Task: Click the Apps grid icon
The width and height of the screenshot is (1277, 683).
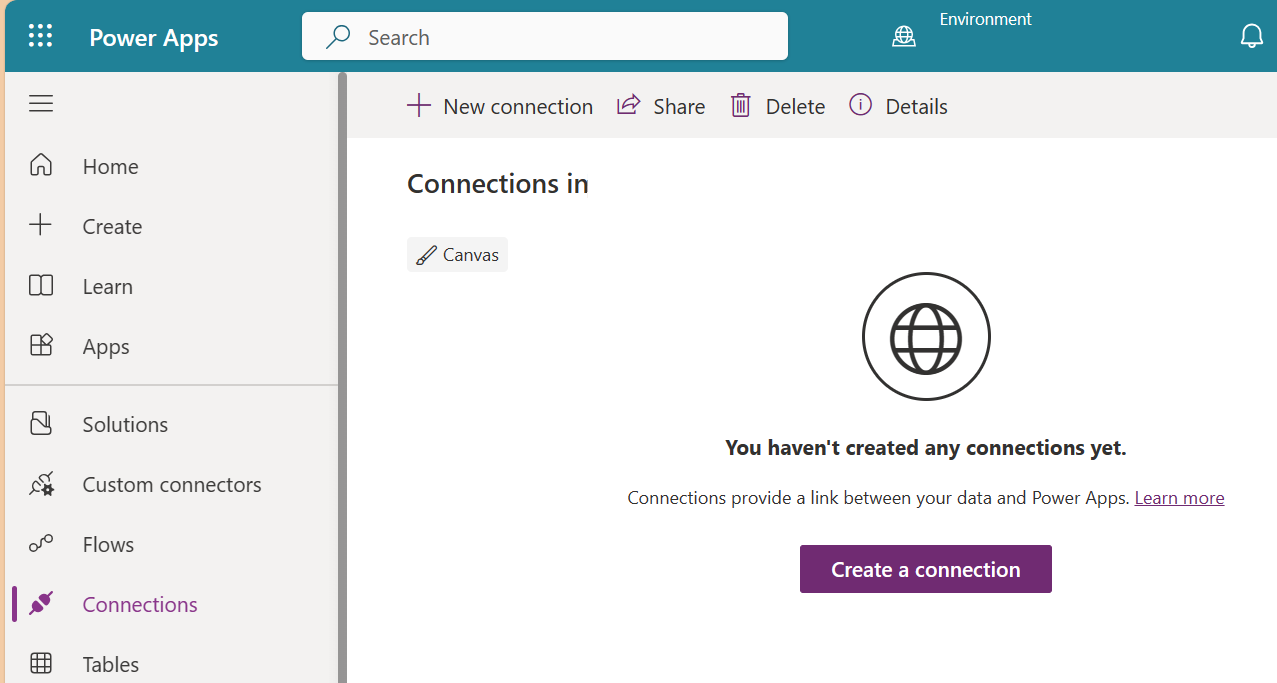Action: pos(41,345)
